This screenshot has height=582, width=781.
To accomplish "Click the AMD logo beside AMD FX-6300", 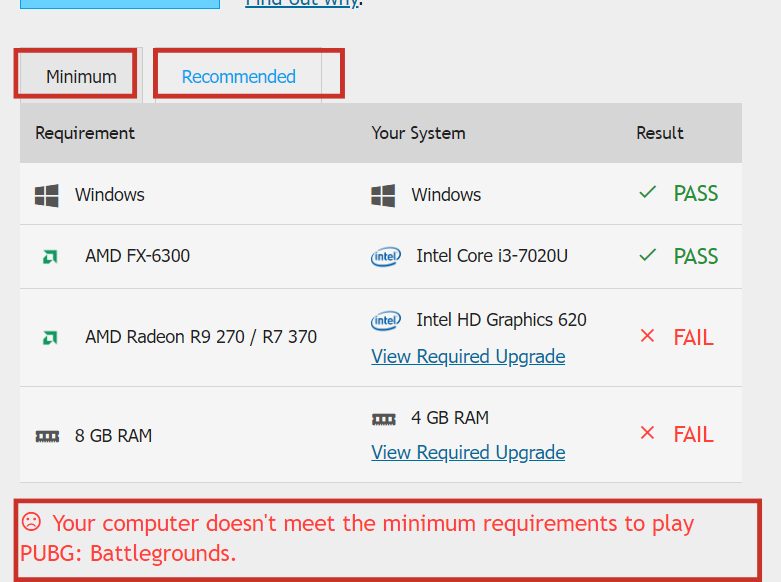I will (x=50, y=257).
